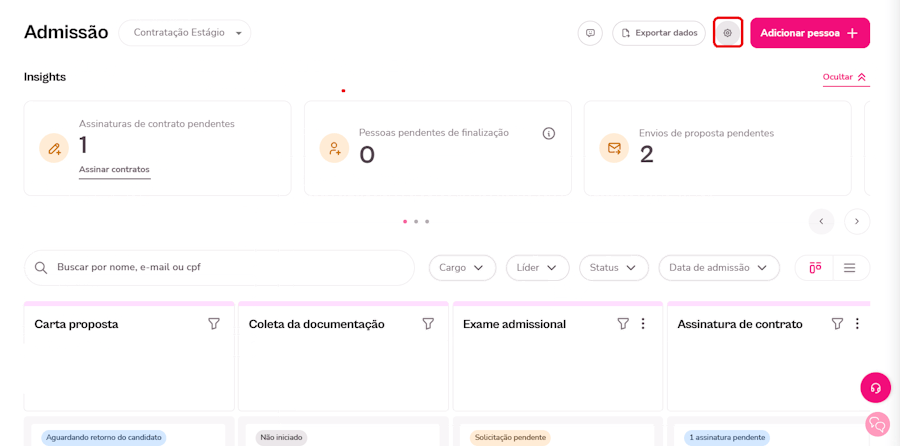Click pencil icon in Assinaturas de contrato card

[54, 149]
